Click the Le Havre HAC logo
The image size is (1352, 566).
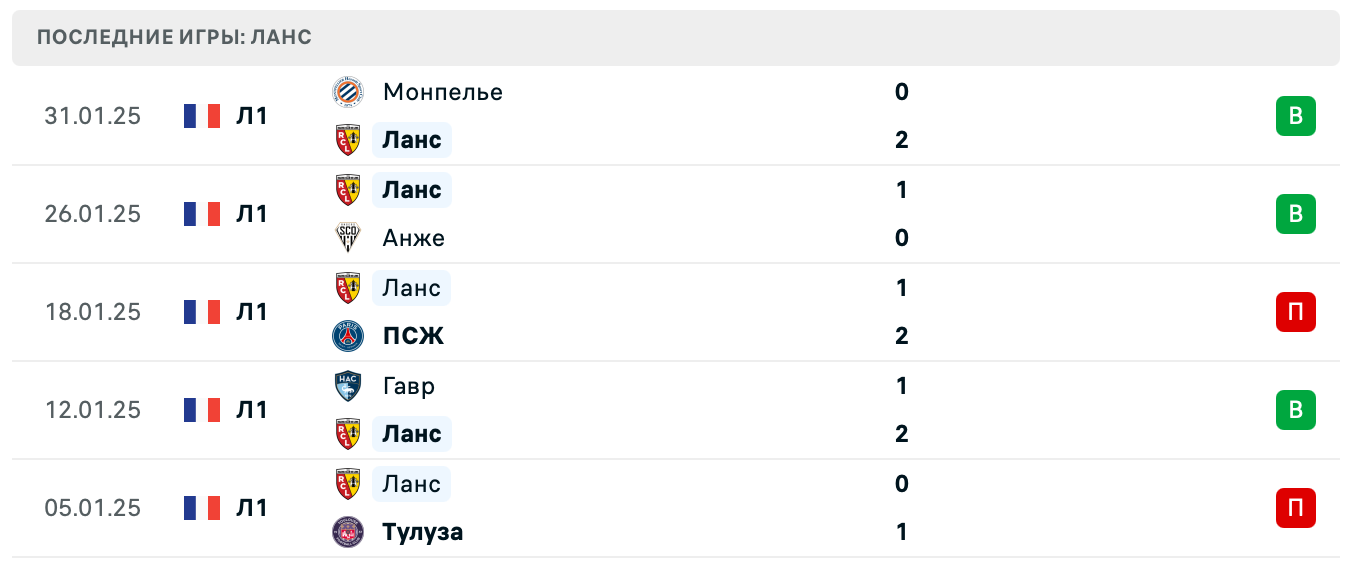coord(347,386)
